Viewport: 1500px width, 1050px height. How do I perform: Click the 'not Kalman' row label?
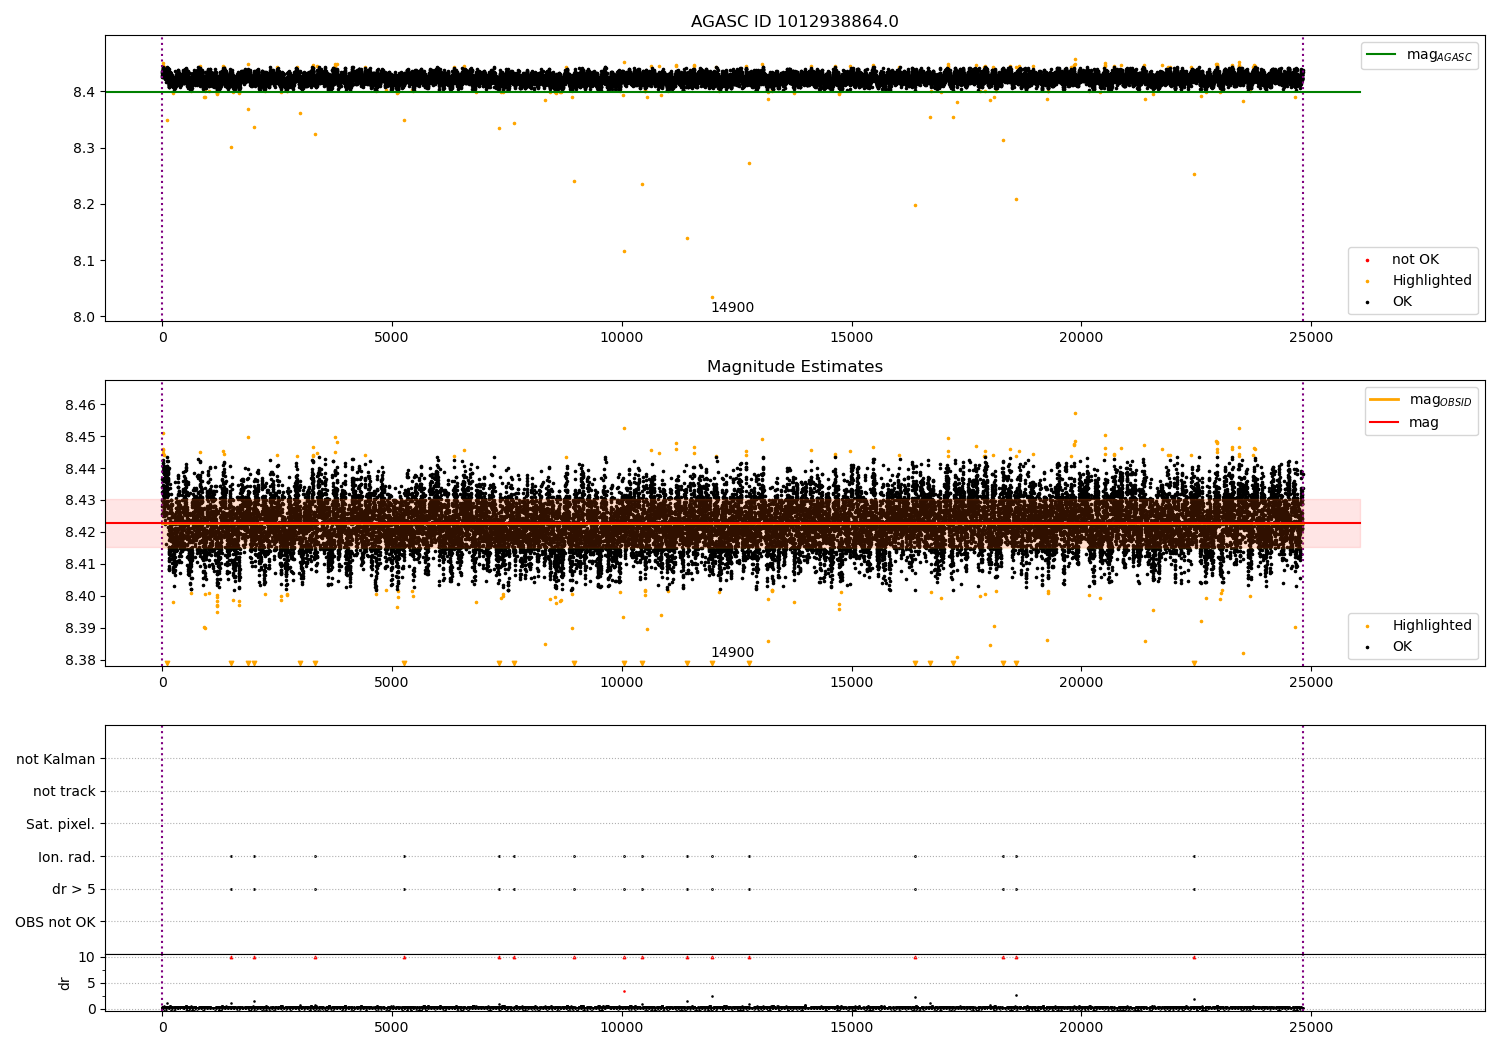[56, 759]
